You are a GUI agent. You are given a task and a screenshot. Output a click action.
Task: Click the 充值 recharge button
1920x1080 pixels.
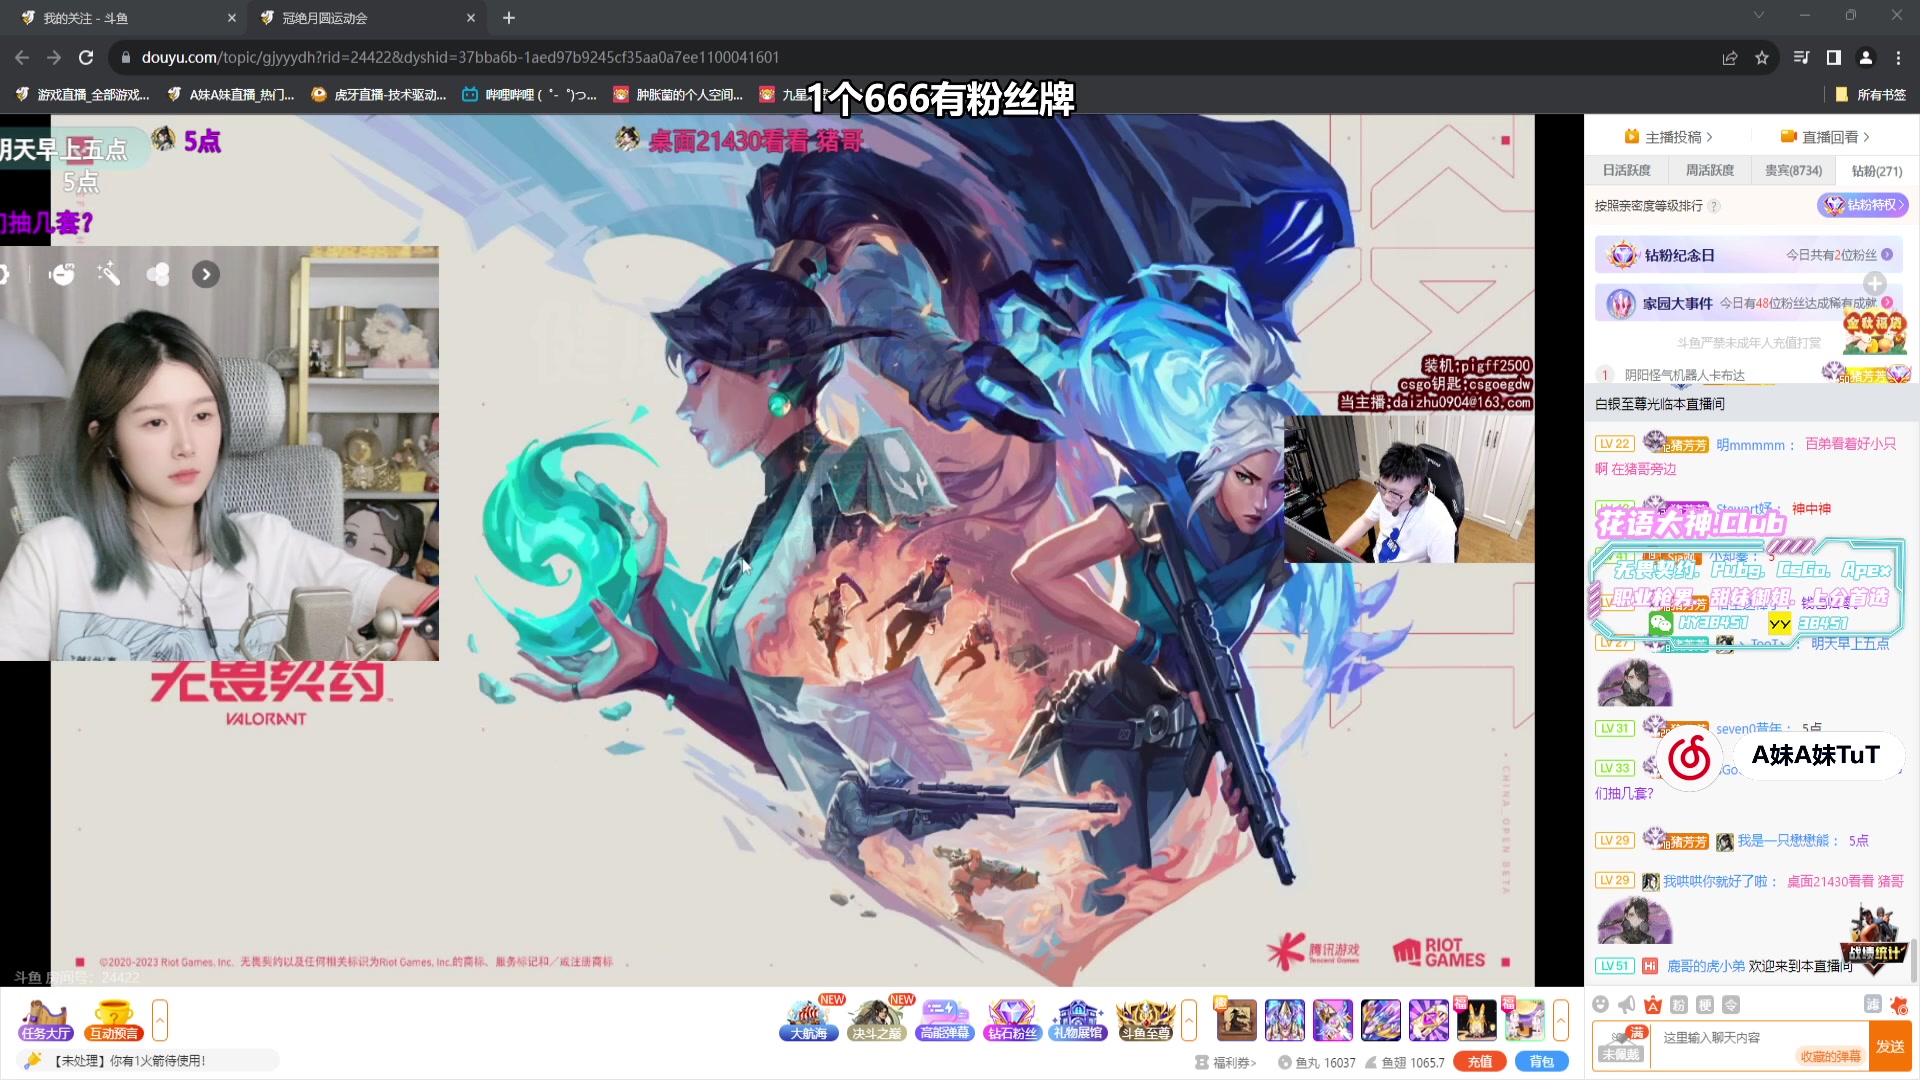click(x=1480, y=1062)
